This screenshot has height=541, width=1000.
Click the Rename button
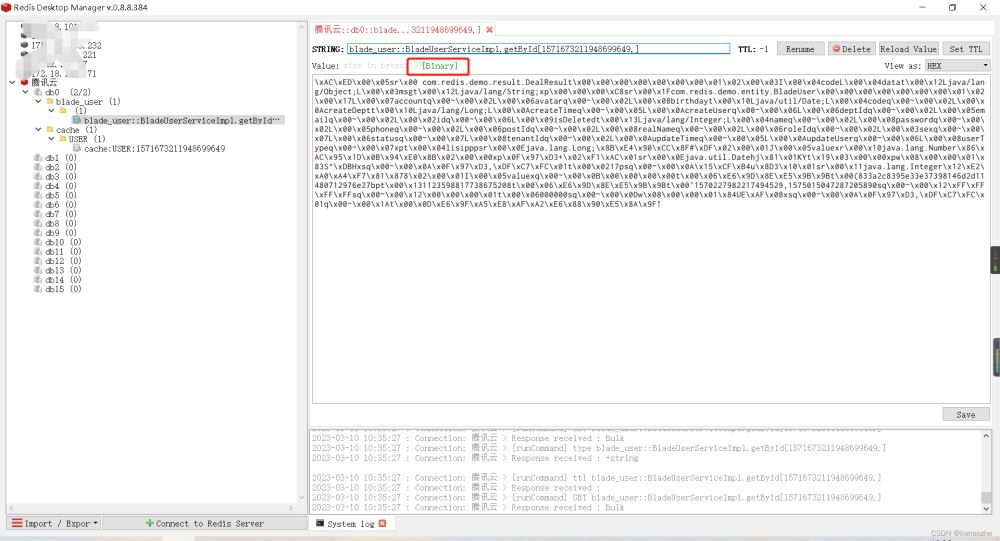[800, 49]
